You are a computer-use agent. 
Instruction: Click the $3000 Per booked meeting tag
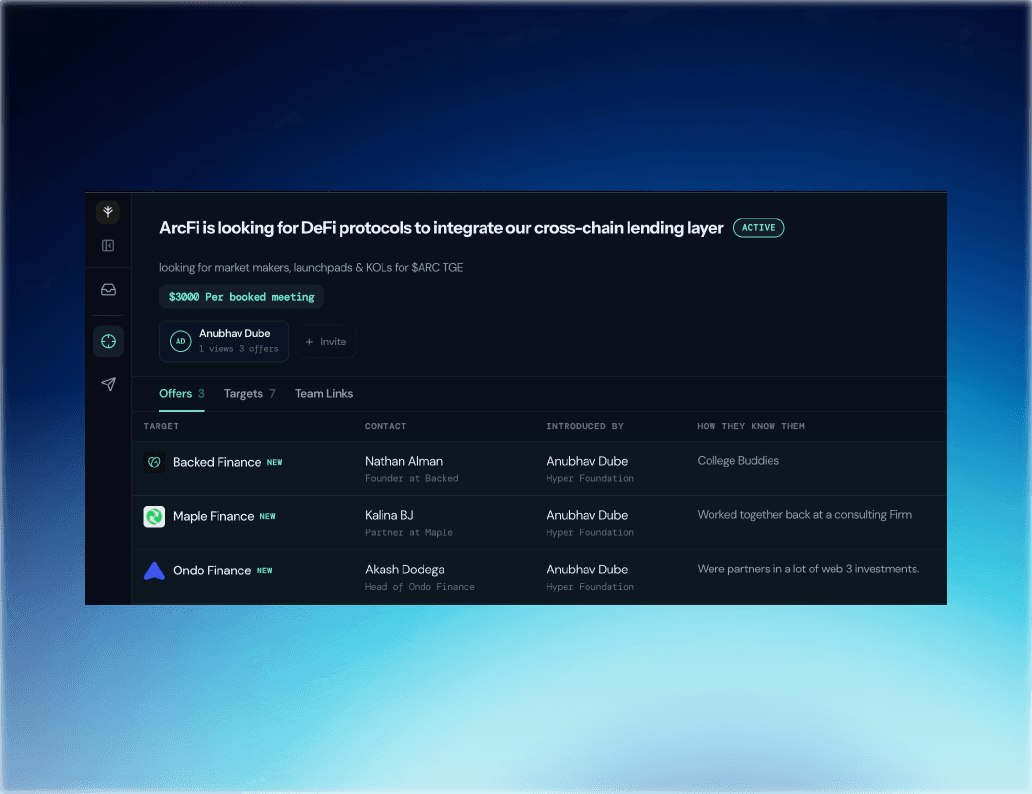[x=241, y=297]
